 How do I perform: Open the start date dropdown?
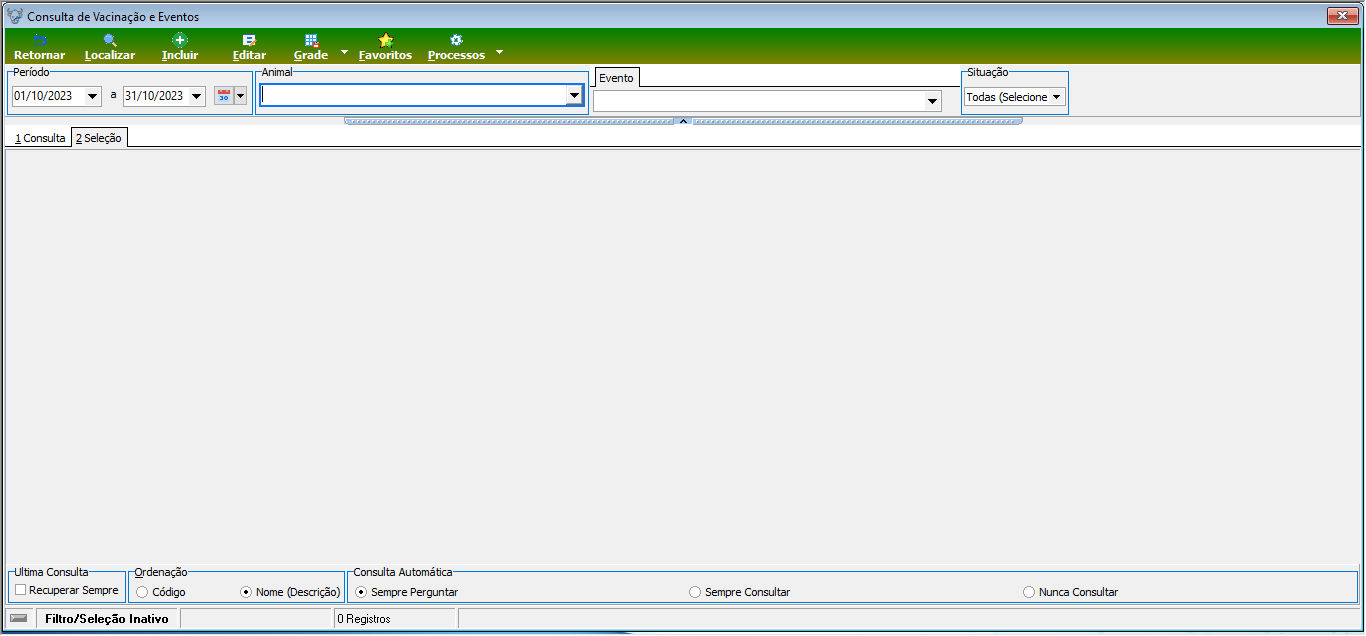(93, 96)
